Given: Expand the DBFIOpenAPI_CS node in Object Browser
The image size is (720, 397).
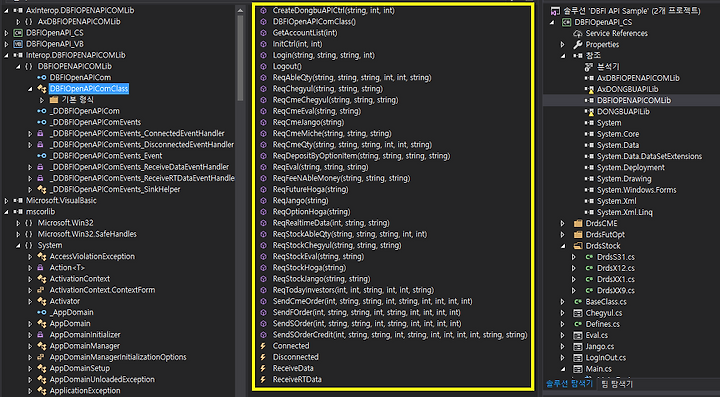Looking at the screenshot, I should click(6, 33).
